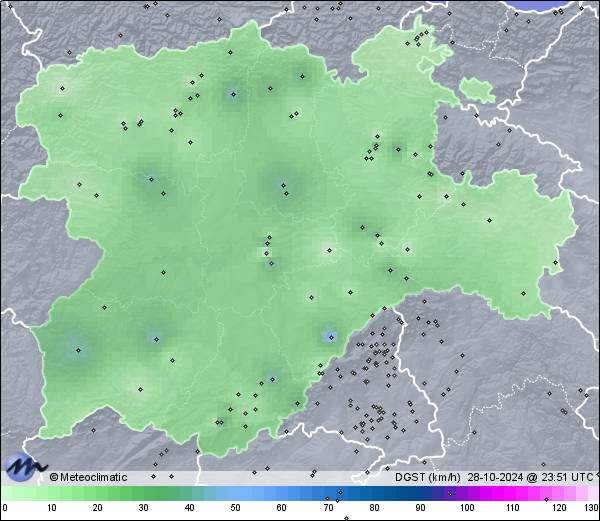Click the 90 value on the scale
This screenshot has height=521, width=600.
pyautogui.click(x=420, y=508)
